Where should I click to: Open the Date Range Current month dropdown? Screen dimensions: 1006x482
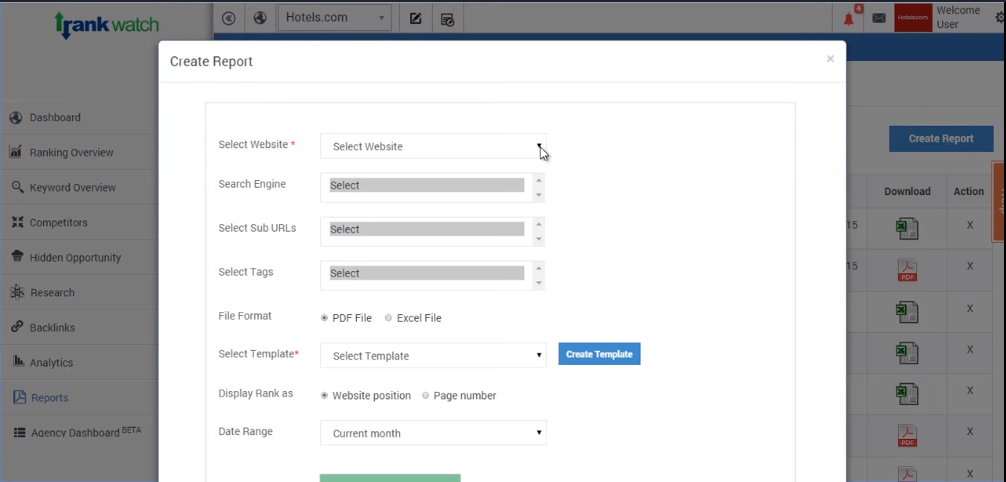click(x=433, y=433)
